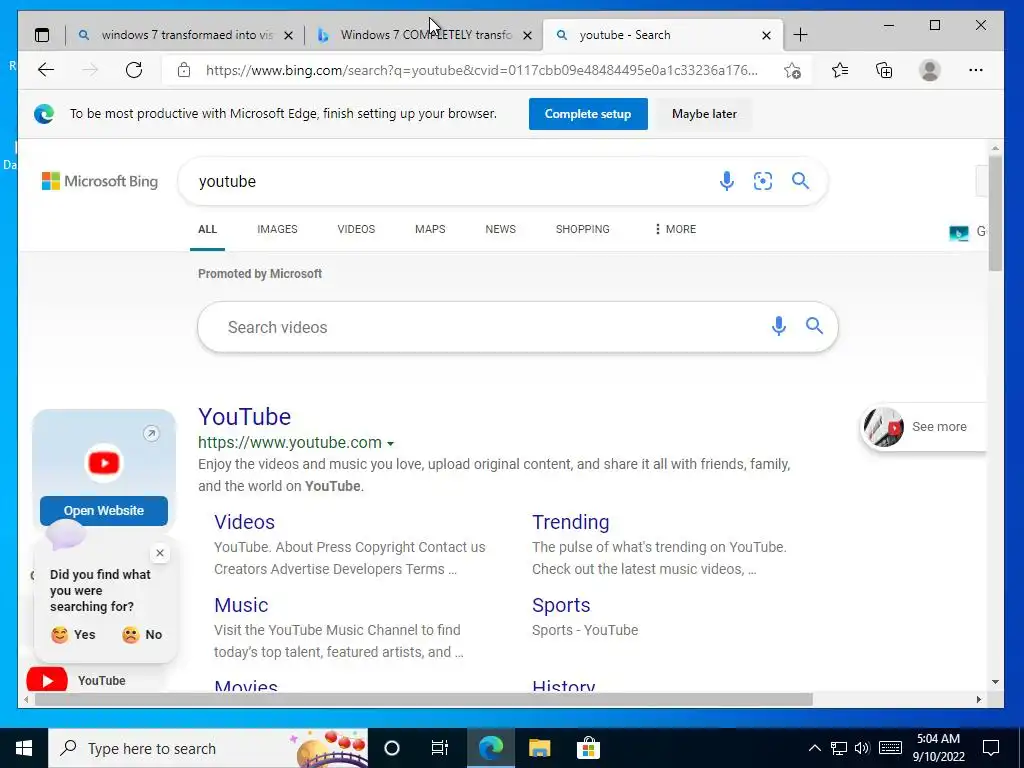Refresh the current page
This screenshot has width=1024, height=768.
134,70
